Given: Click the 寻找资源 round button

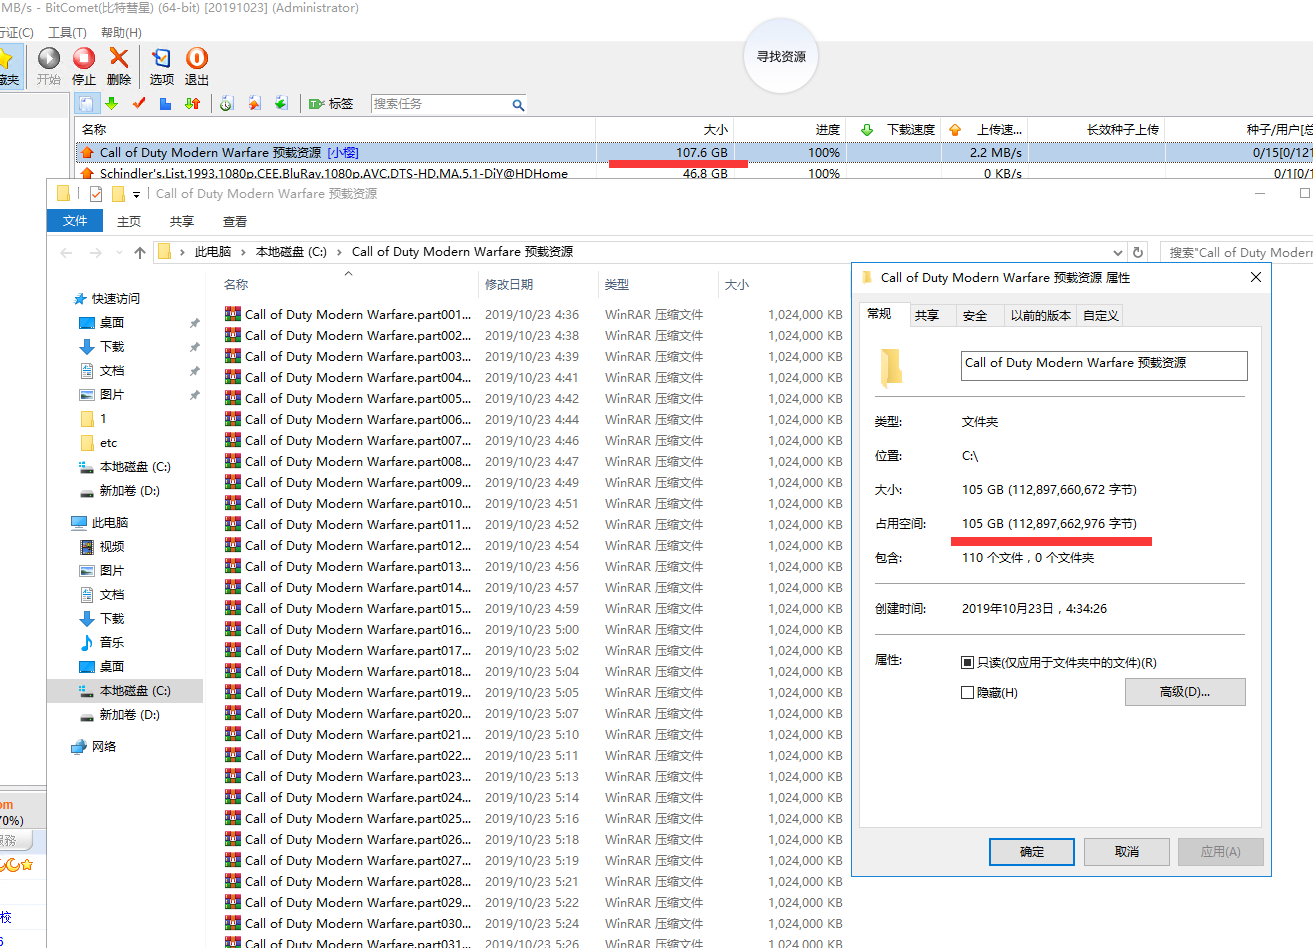Looking at the screenshot, I should [781, 57].
